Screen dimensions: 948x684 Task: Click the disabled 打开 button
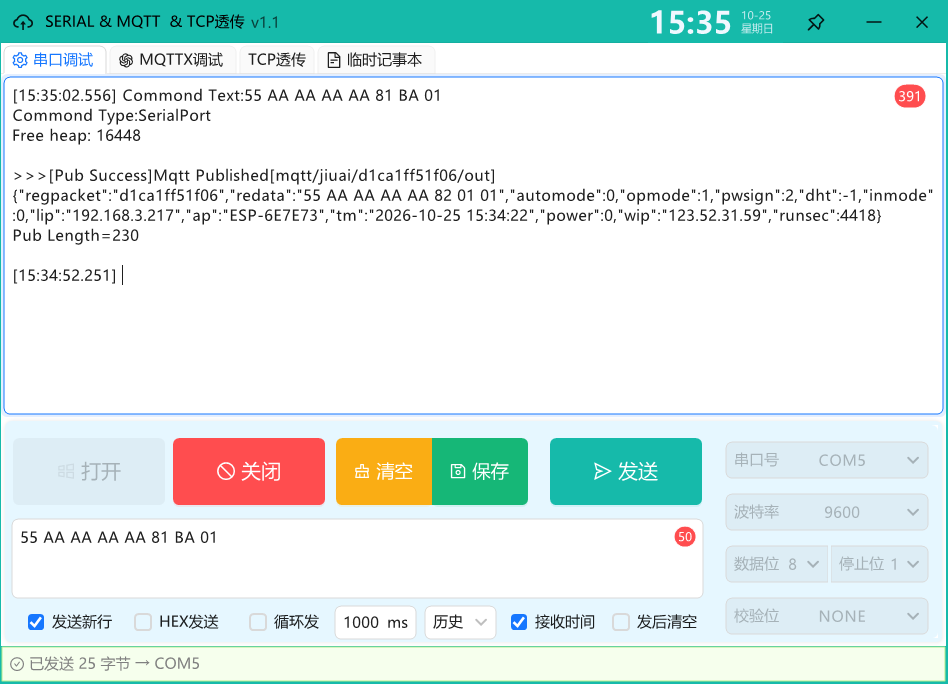[x=89, y=471]
